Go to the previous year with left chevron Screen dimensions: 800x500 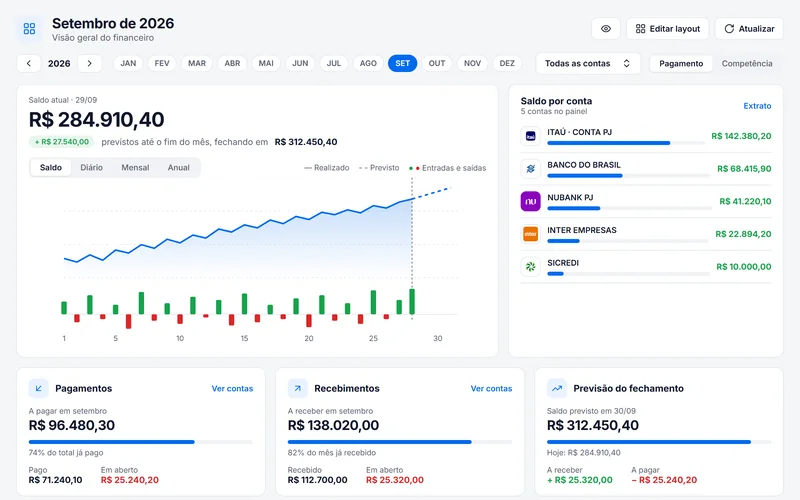point(29,63)
